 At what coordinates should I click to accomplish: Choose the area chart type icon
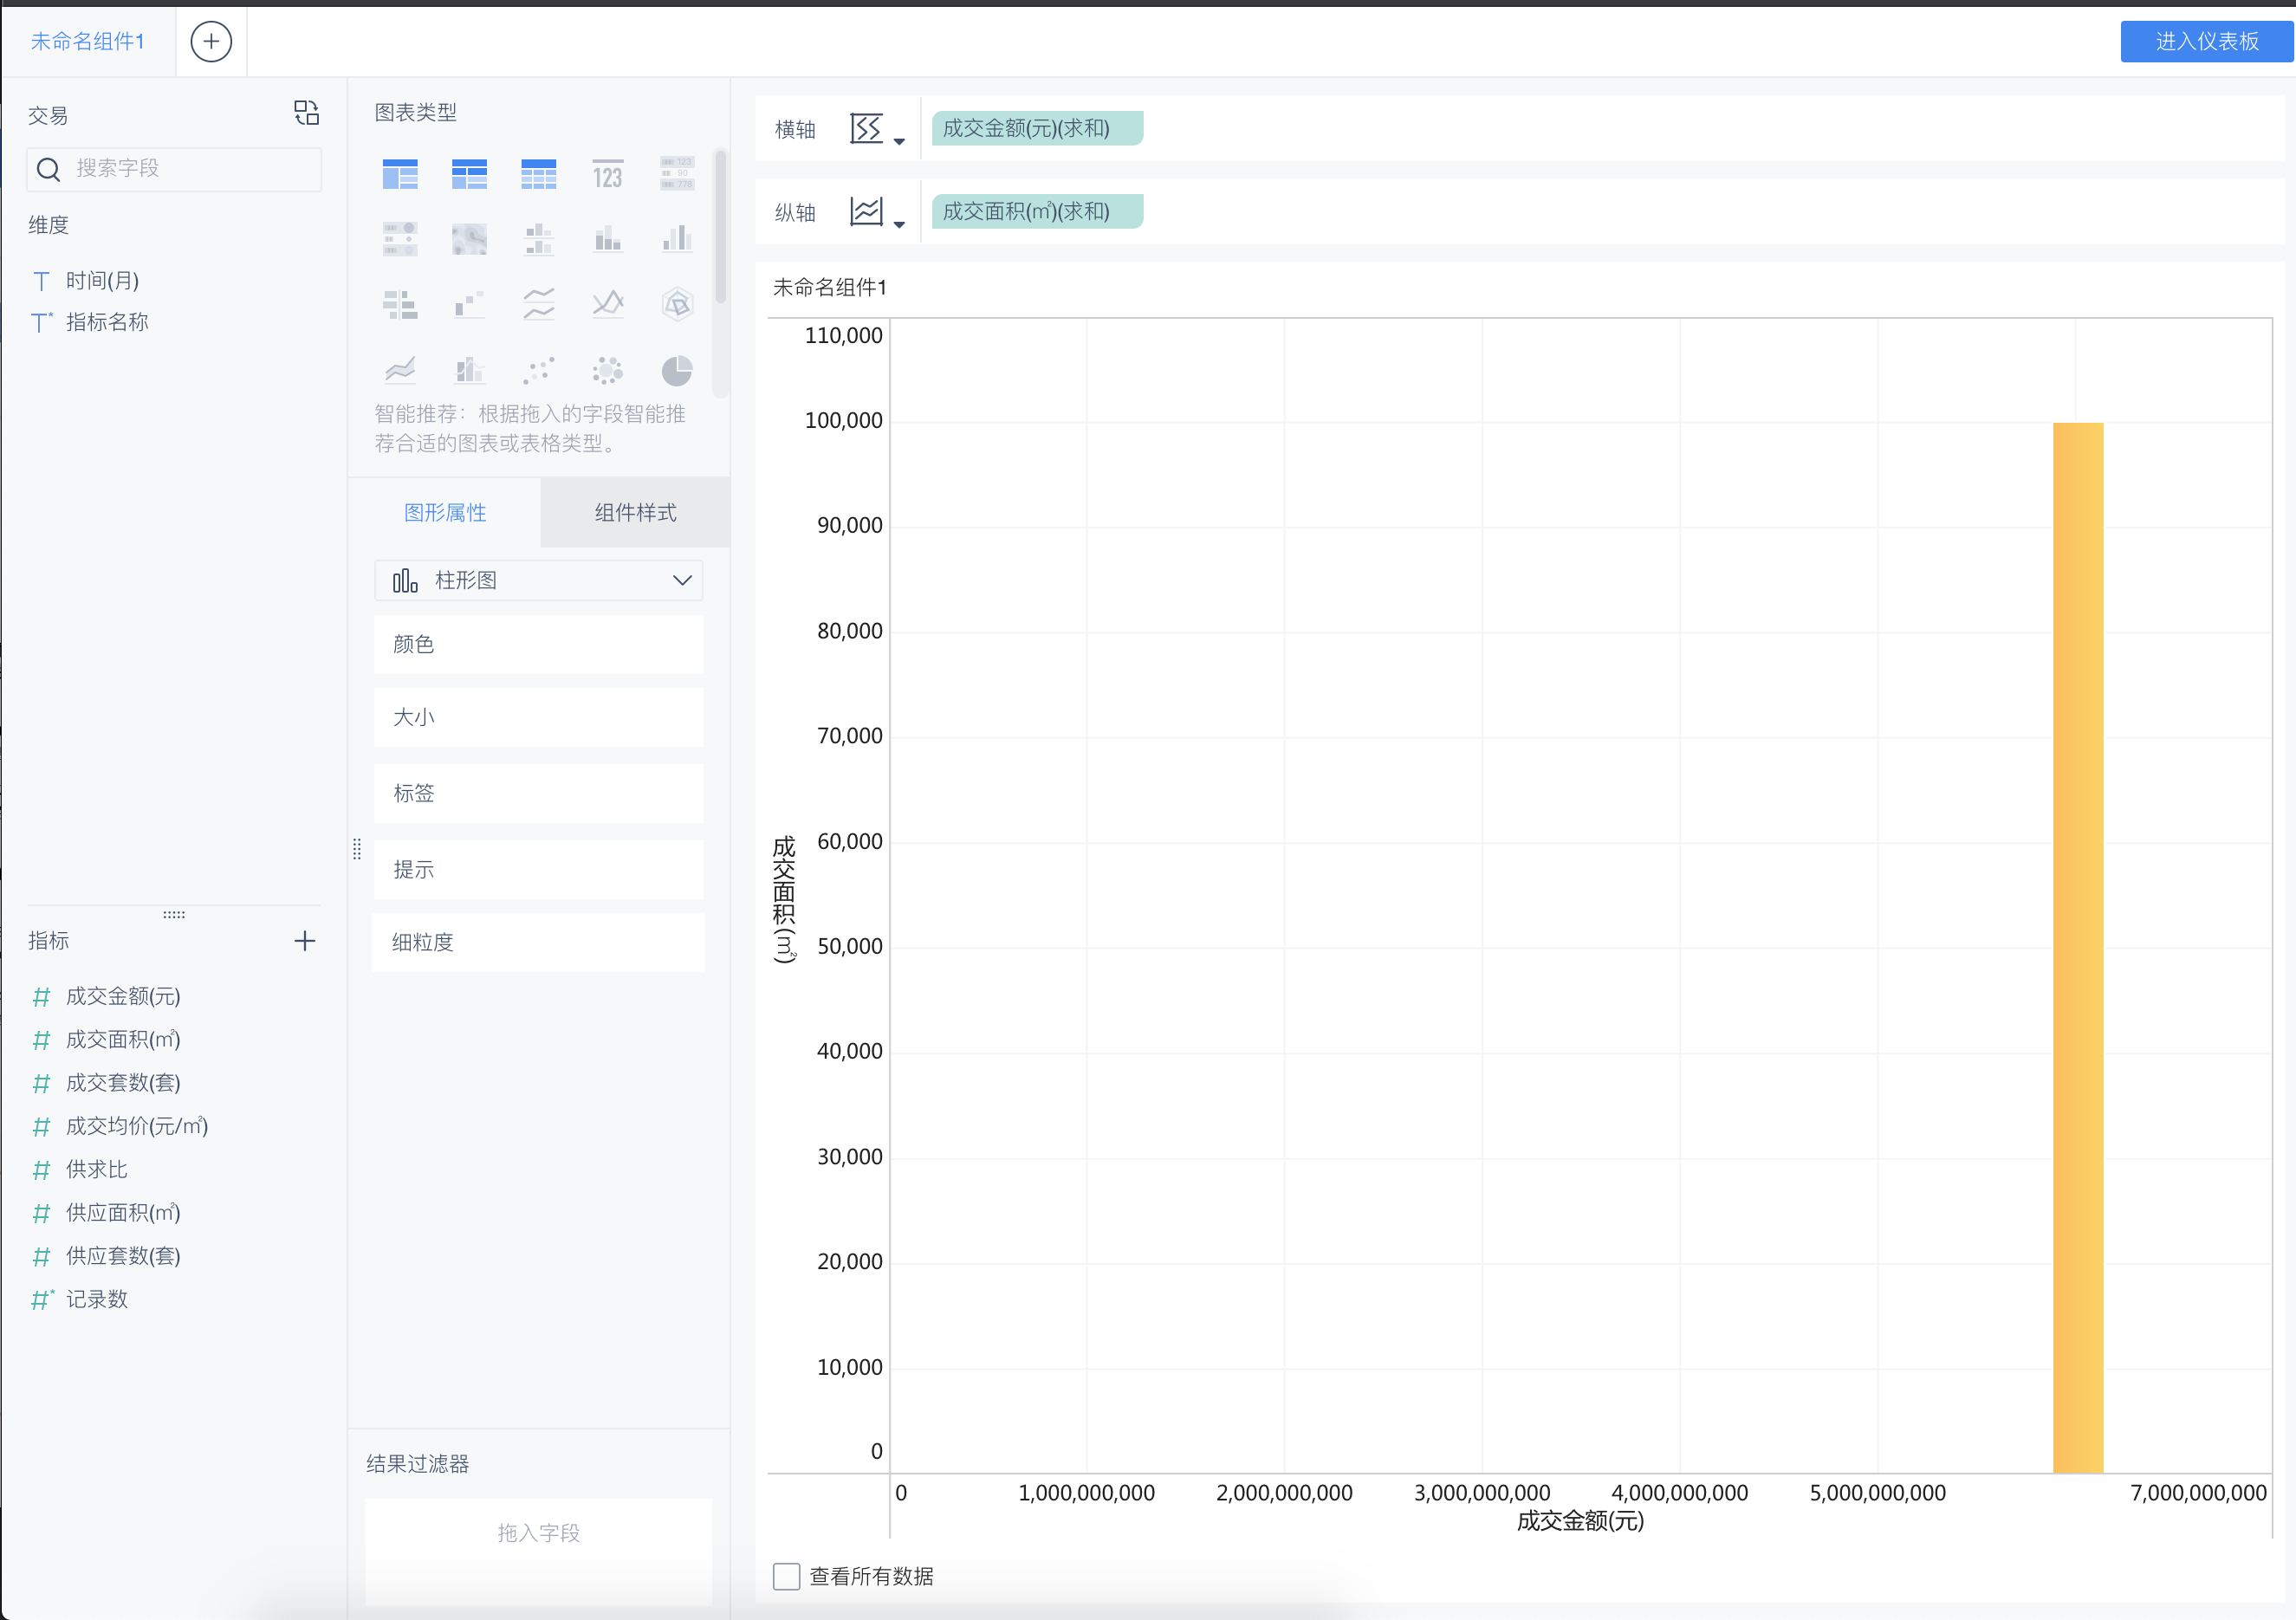click(x=400, y=371)
